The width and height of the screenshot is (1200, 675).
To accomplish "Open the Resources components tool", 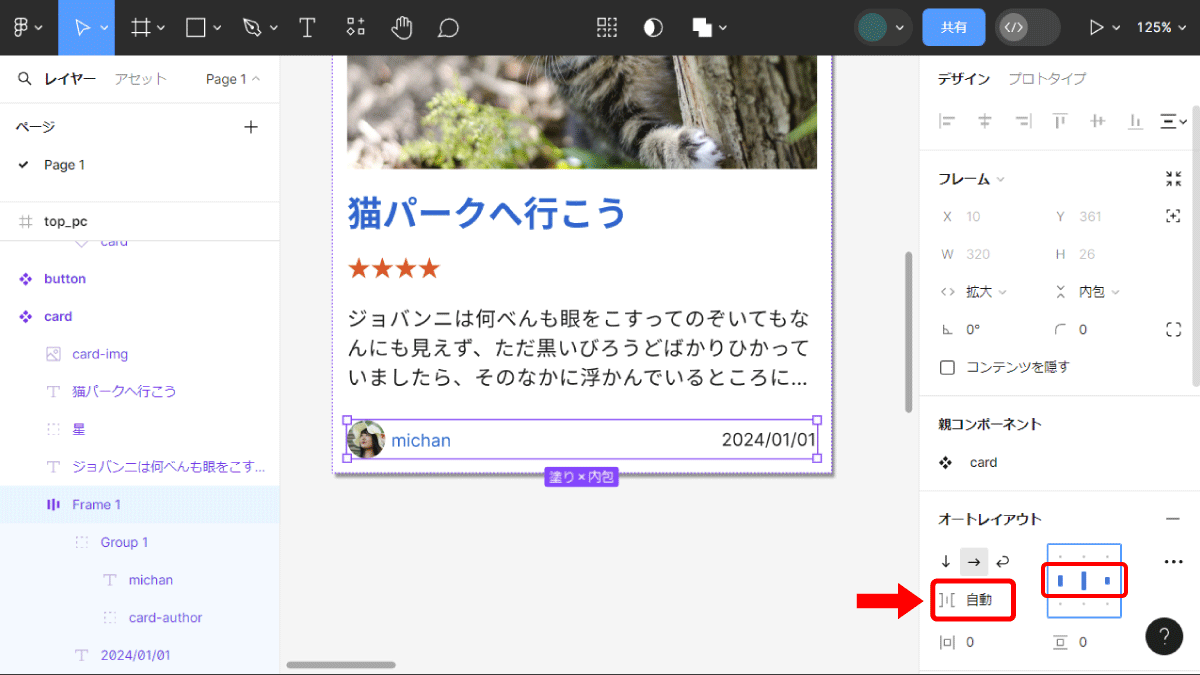I will [x=355, y=28].
